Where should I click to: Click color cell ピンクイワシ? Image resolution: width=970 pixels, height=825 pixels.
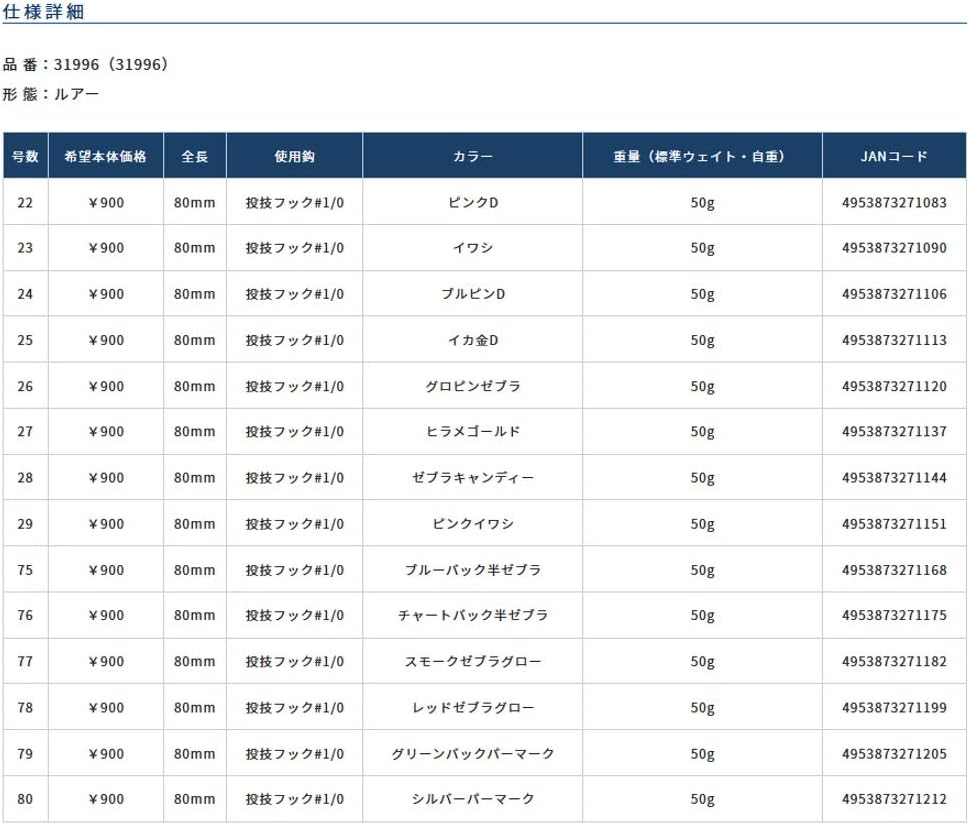point(473,524)
